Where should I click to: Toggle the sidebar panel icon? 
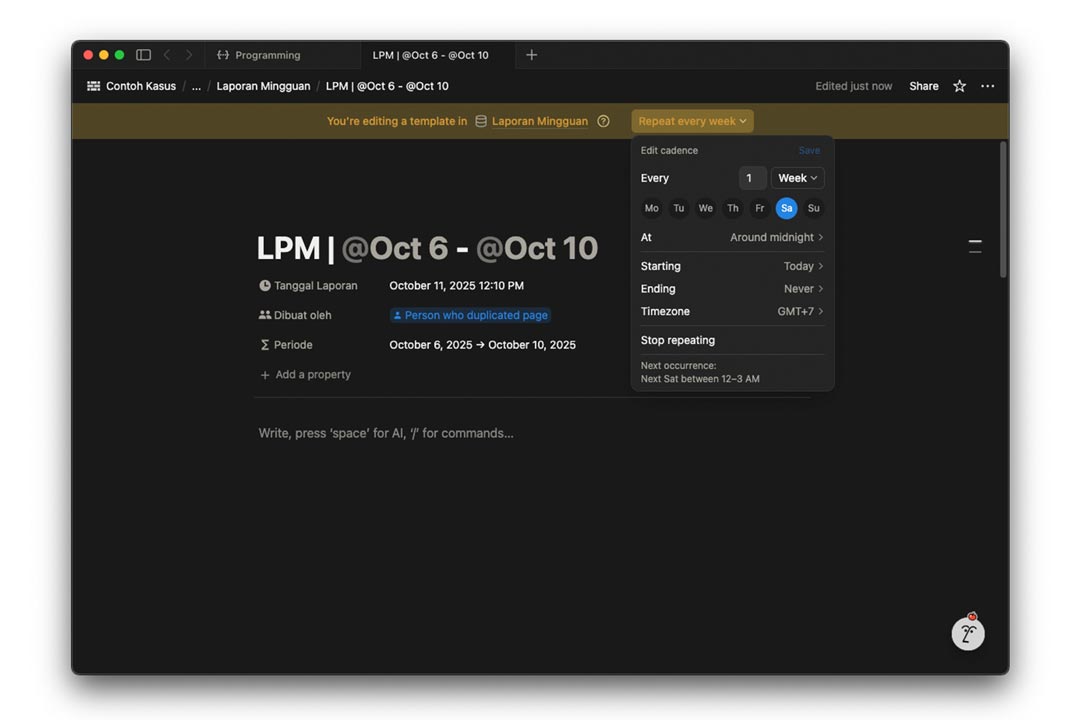click(x=143, y=55)
